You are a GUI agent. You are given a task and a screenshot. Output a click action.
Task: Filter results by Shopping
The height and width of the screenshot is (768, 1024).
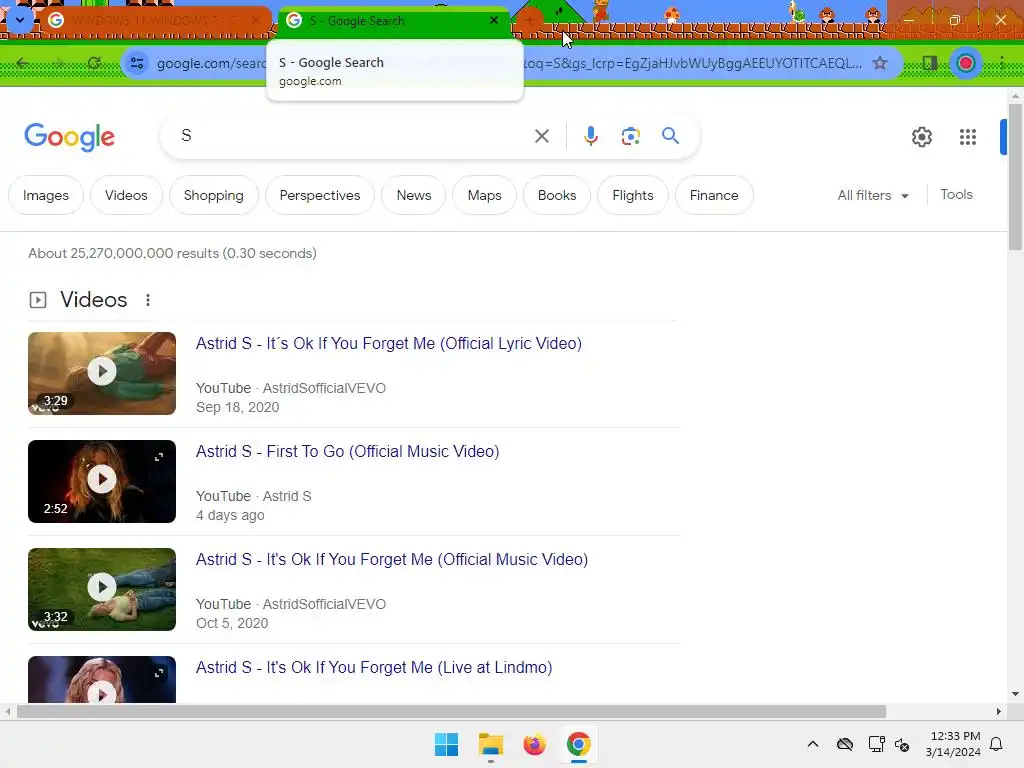pos(214,195)
